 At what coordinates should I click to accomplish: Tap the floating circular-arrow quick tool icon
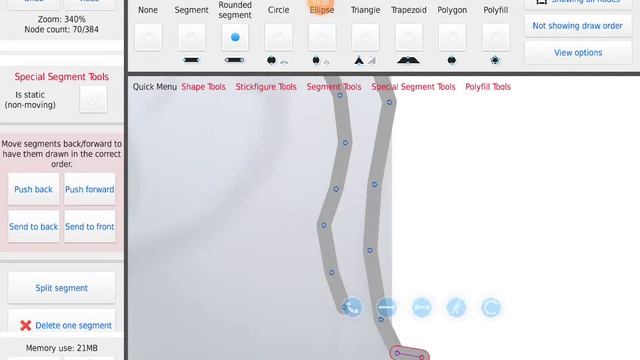point(491,307)
